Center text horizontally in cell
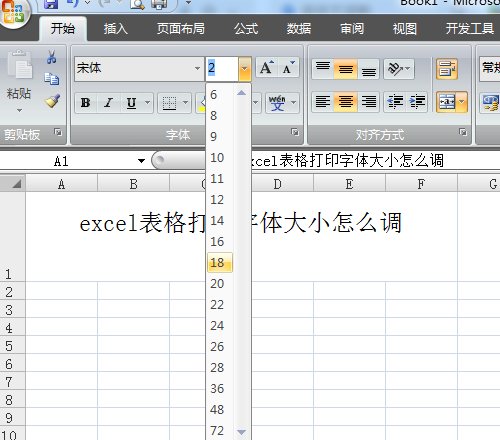500x440 pixels. pyautogui.click(x=345, y=102)
